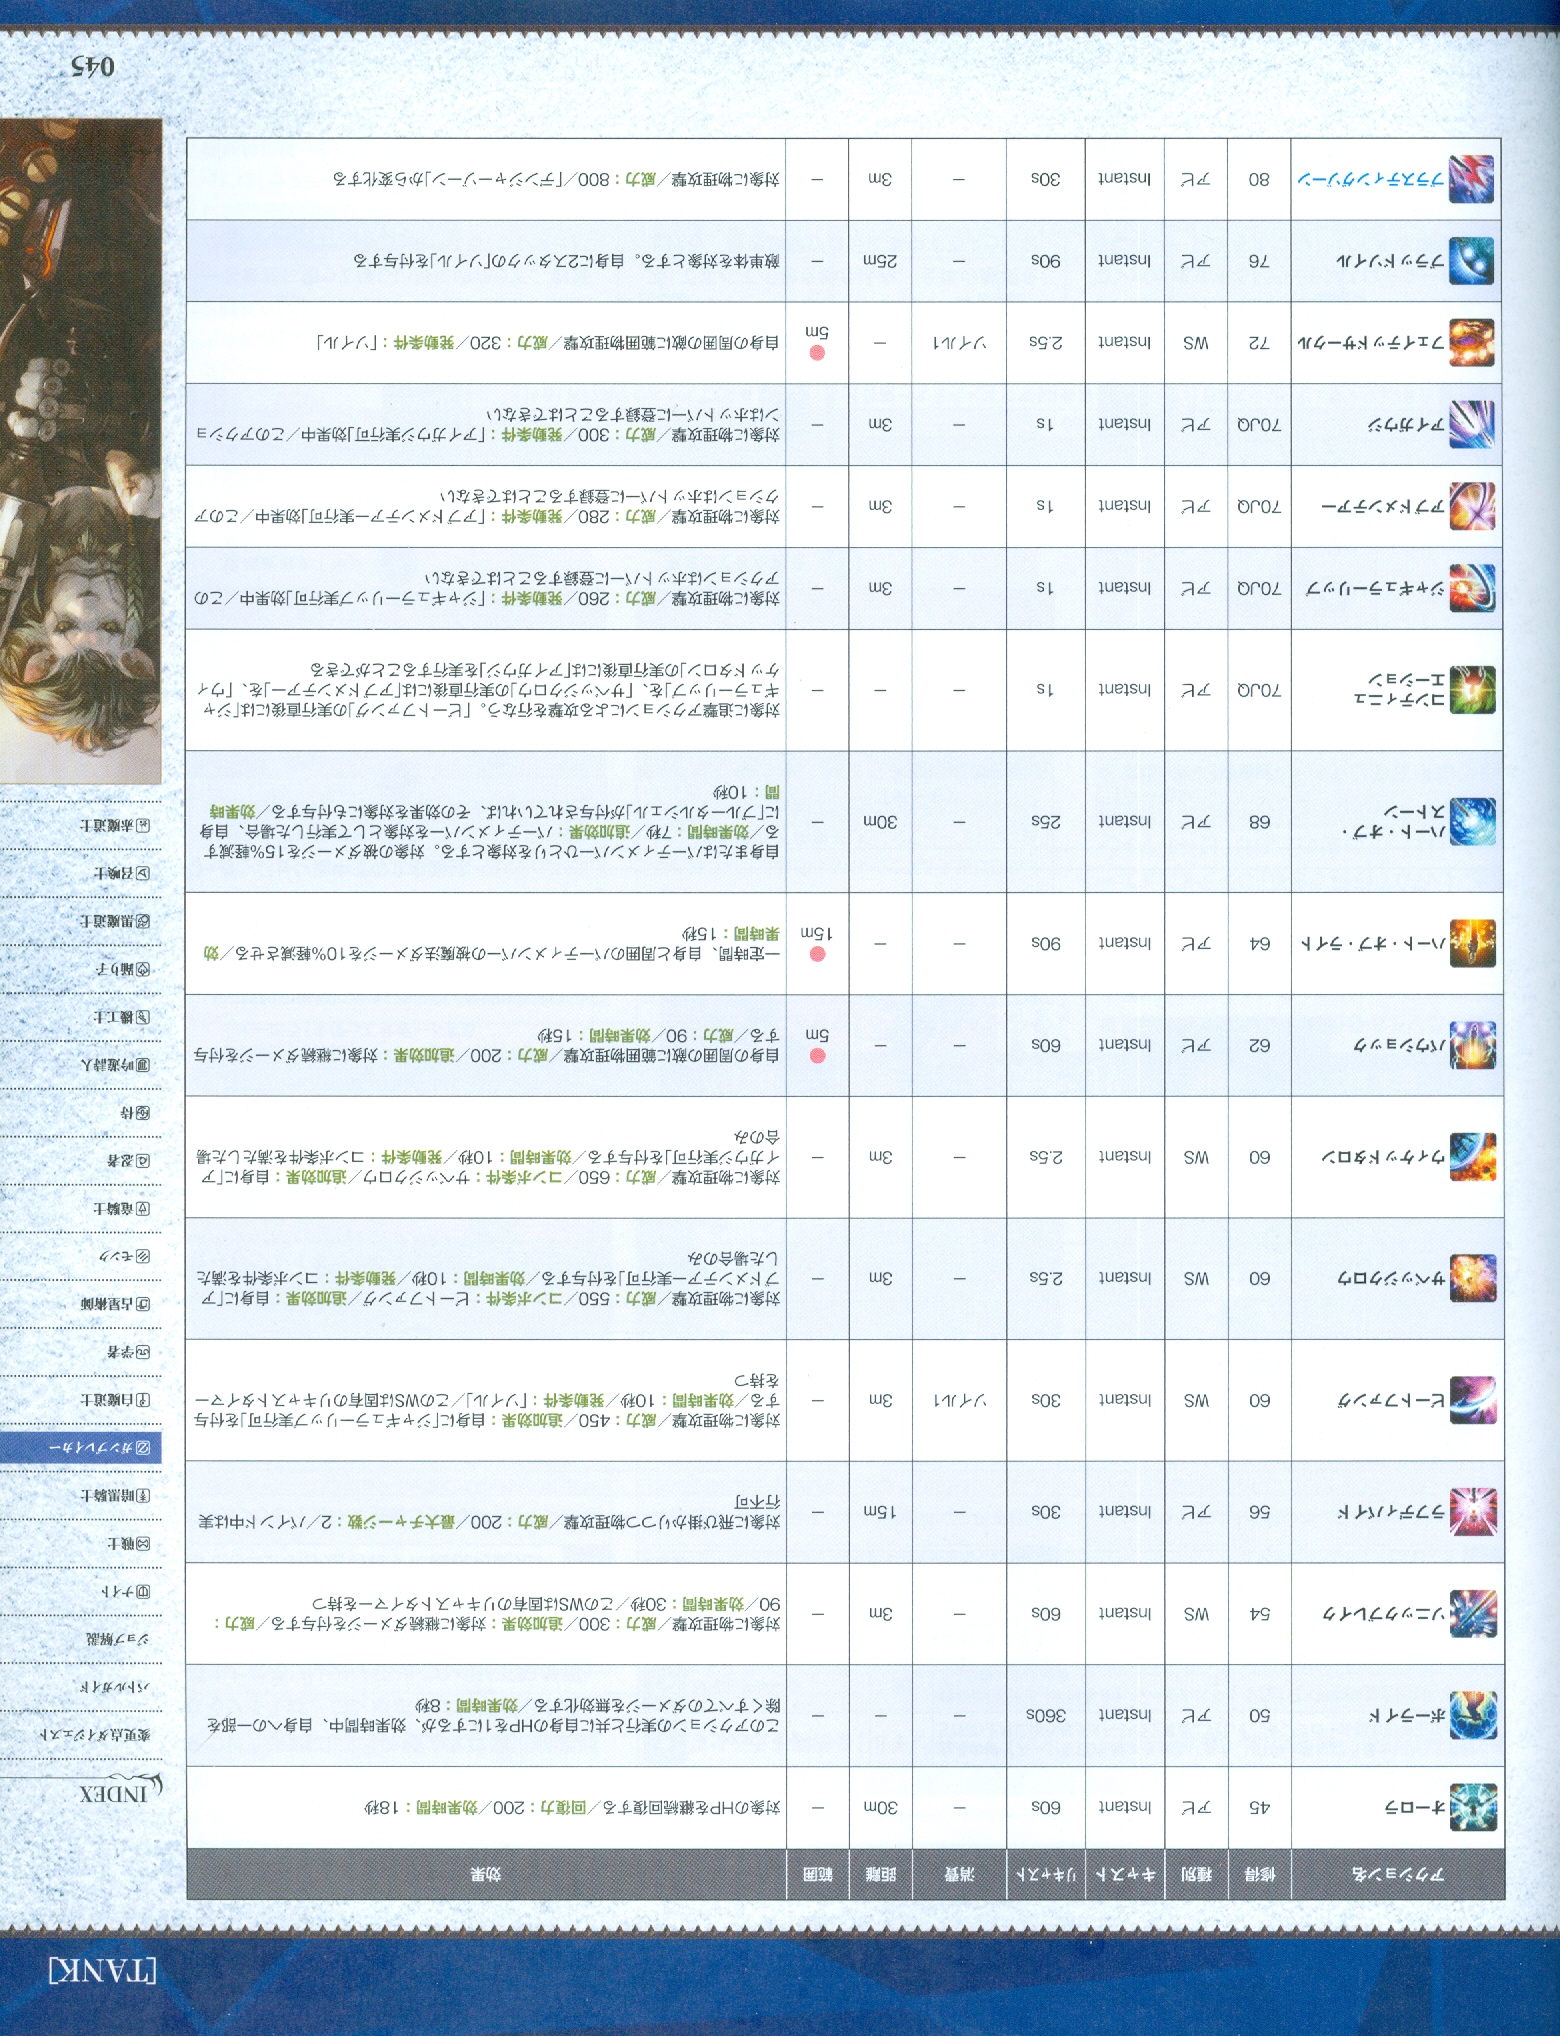Go to the ナイト index tab
This screenshot has height=2036, width=1560.
click(126, 1592)
